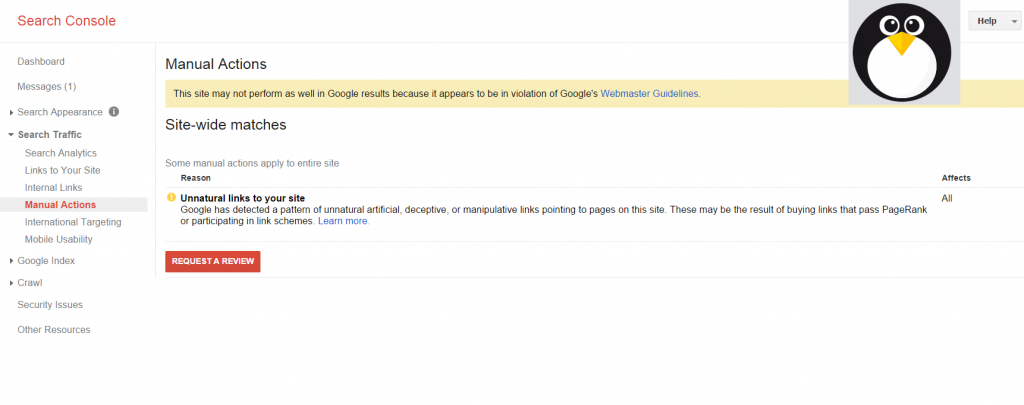Click the Manual Actions page heading
The width and height of the screenshot is (1024, 405).
point(216,64)
